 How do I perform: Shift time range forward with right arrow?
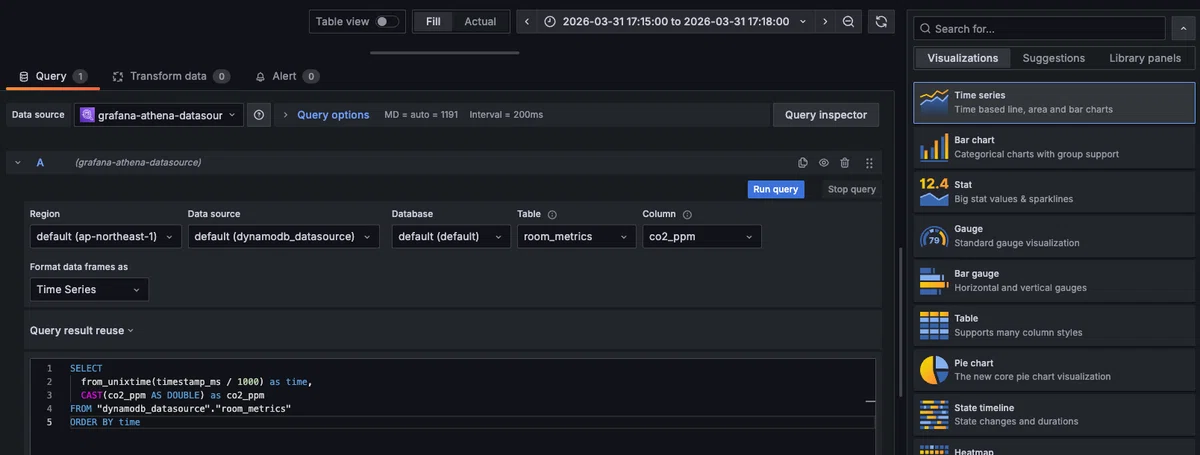click(825, 21)
